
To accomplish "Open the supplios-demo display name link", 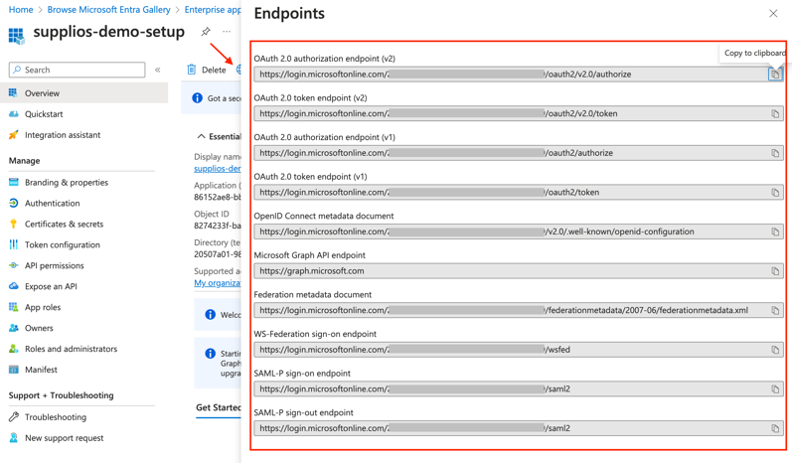I will coord(217,169).
